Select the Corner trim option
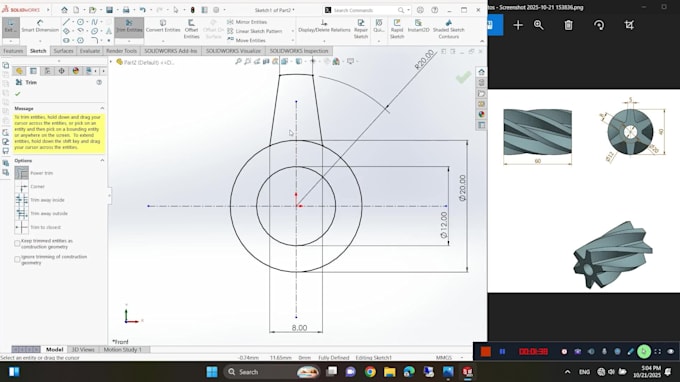 tap(22, 186)
